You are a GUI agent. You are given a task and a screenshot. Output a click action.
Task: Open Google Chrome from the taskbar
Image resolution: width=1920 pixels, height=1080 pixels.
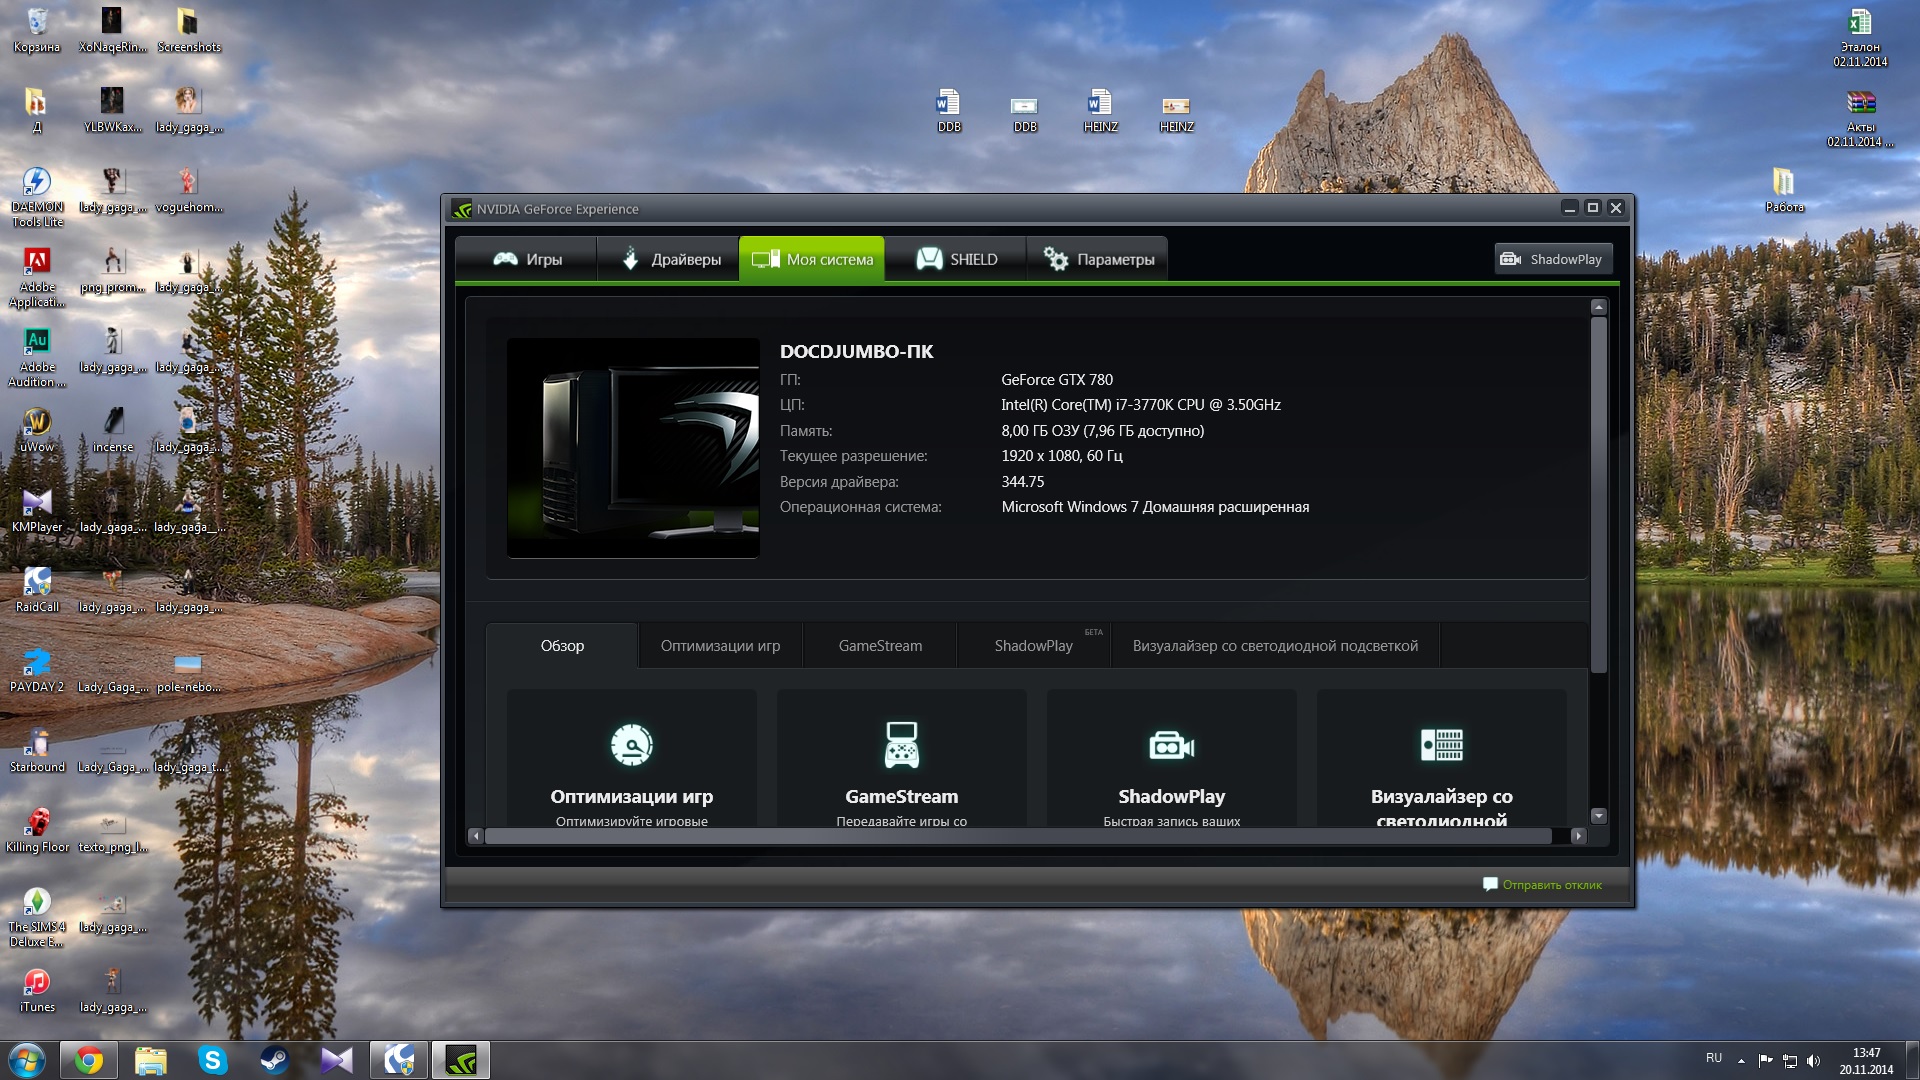89,1060
